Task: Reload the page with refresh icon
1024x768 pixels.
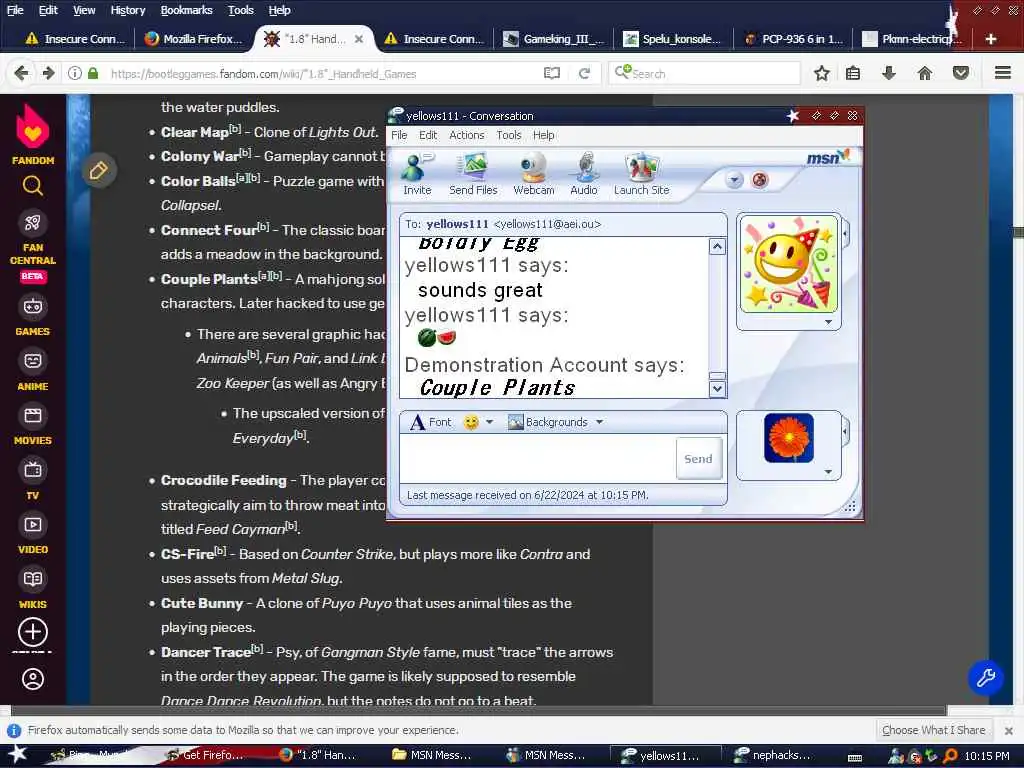Action: 584,73
